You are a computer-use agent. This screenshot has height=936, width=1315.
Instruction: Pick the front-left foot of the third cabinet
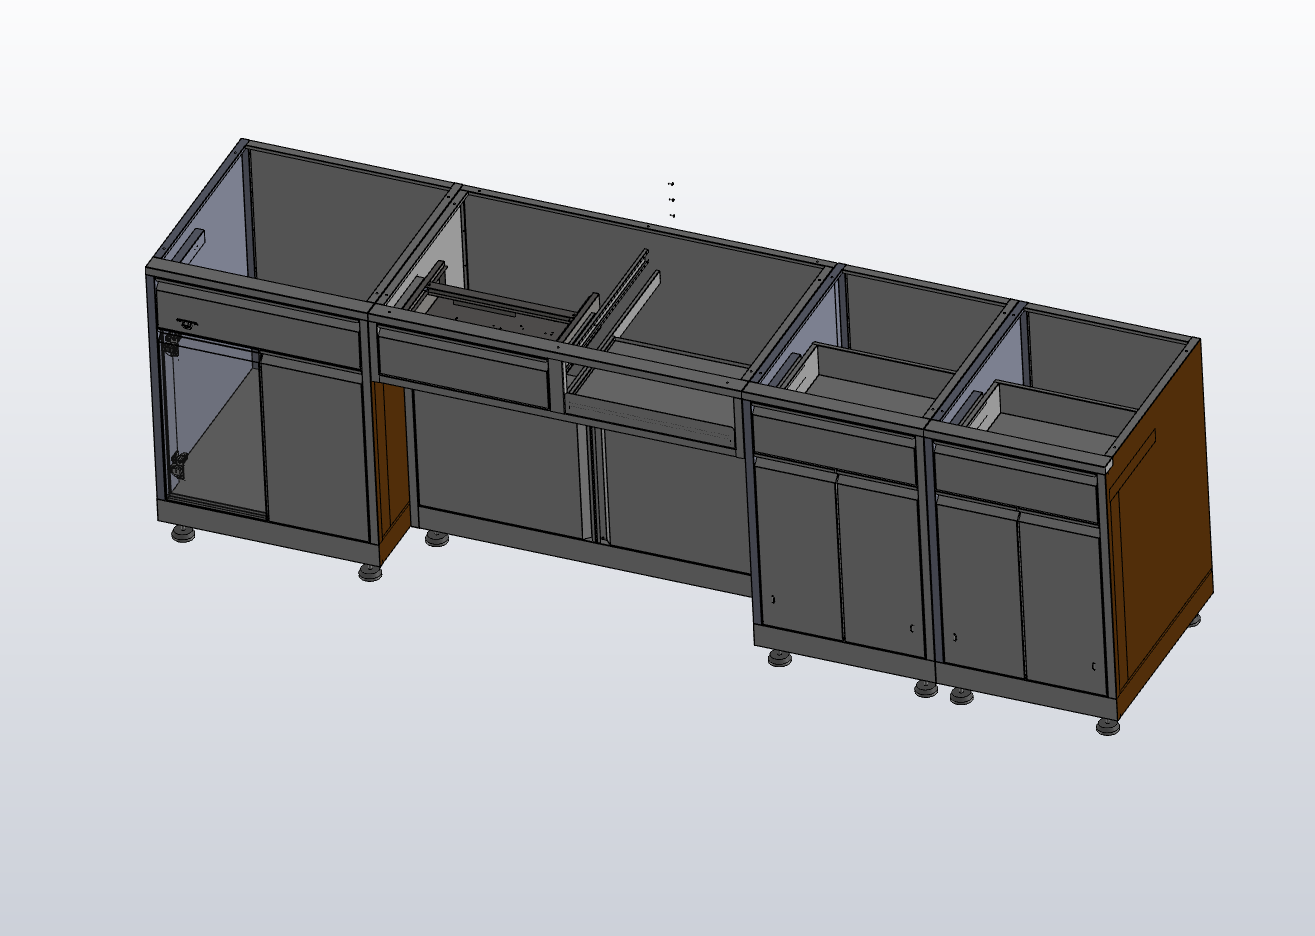point(780,658)
